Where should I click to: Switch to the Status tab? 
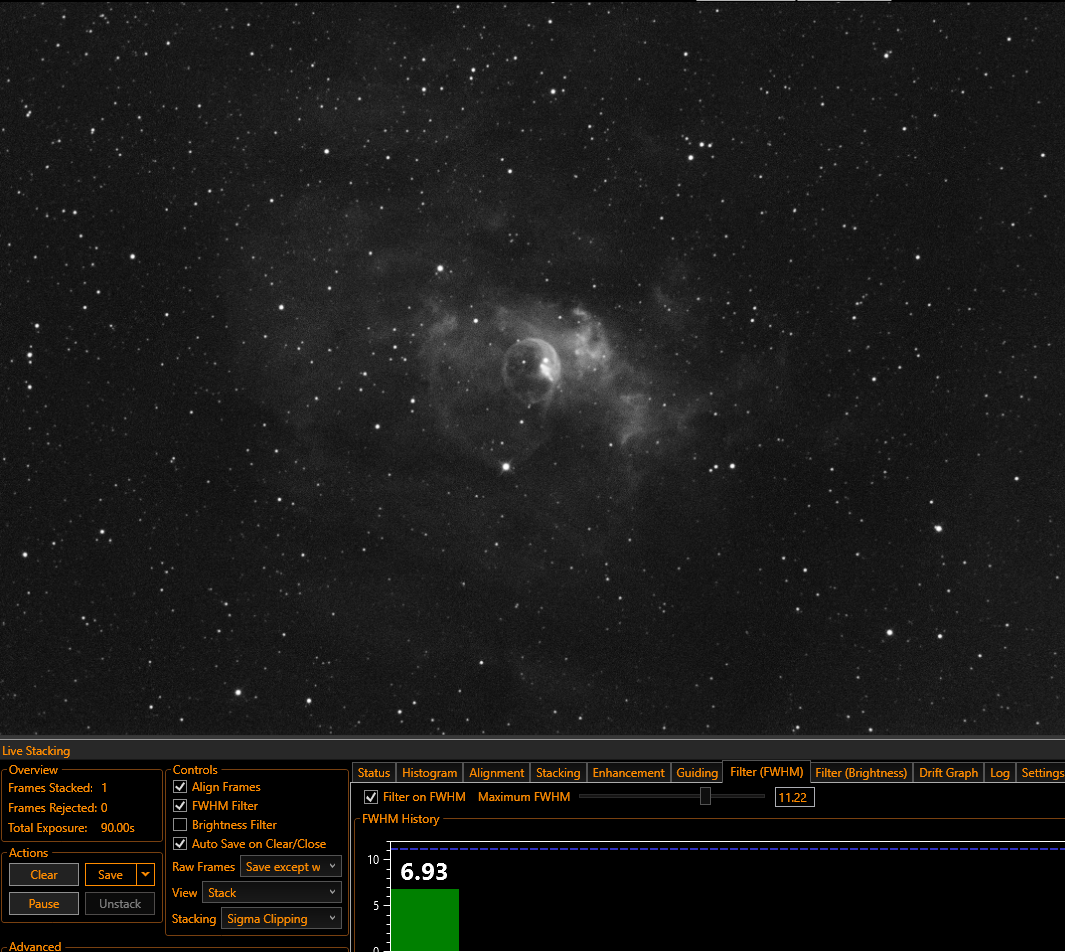(374, 773)
